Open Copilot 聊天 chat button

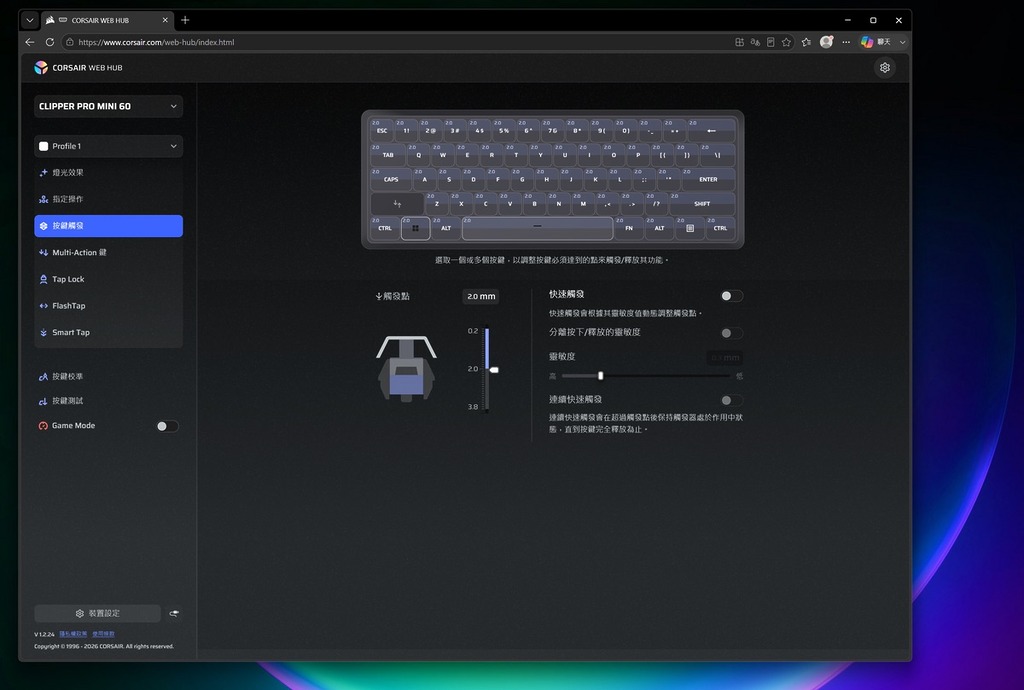pyautogui.click(x=876, y=42)
